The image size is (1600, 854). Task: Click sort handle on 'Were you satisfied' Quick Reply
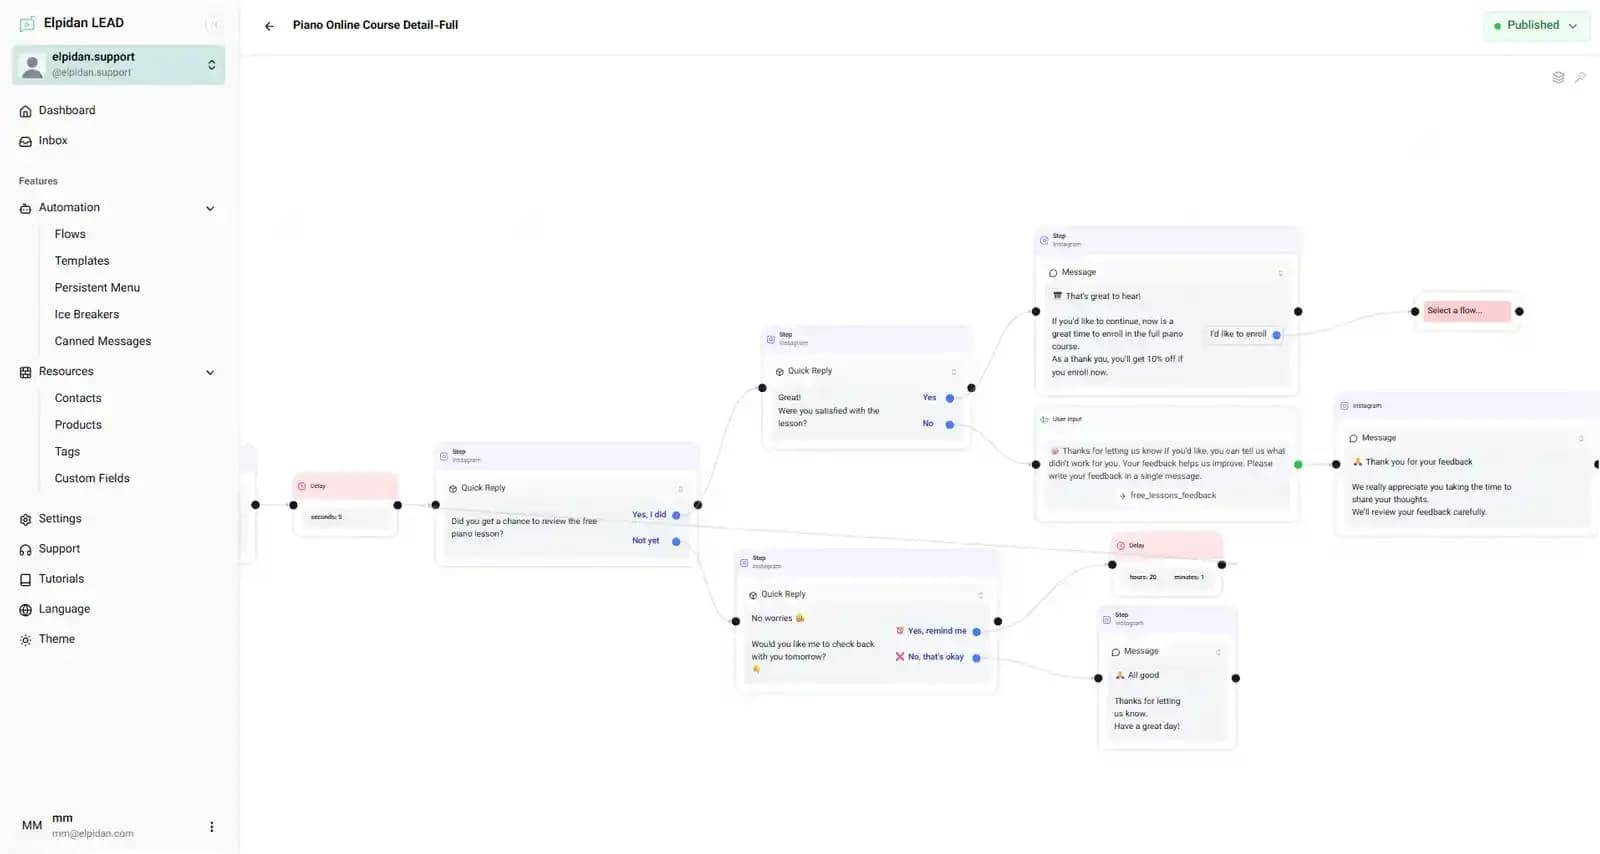click(x=954, y=372)
